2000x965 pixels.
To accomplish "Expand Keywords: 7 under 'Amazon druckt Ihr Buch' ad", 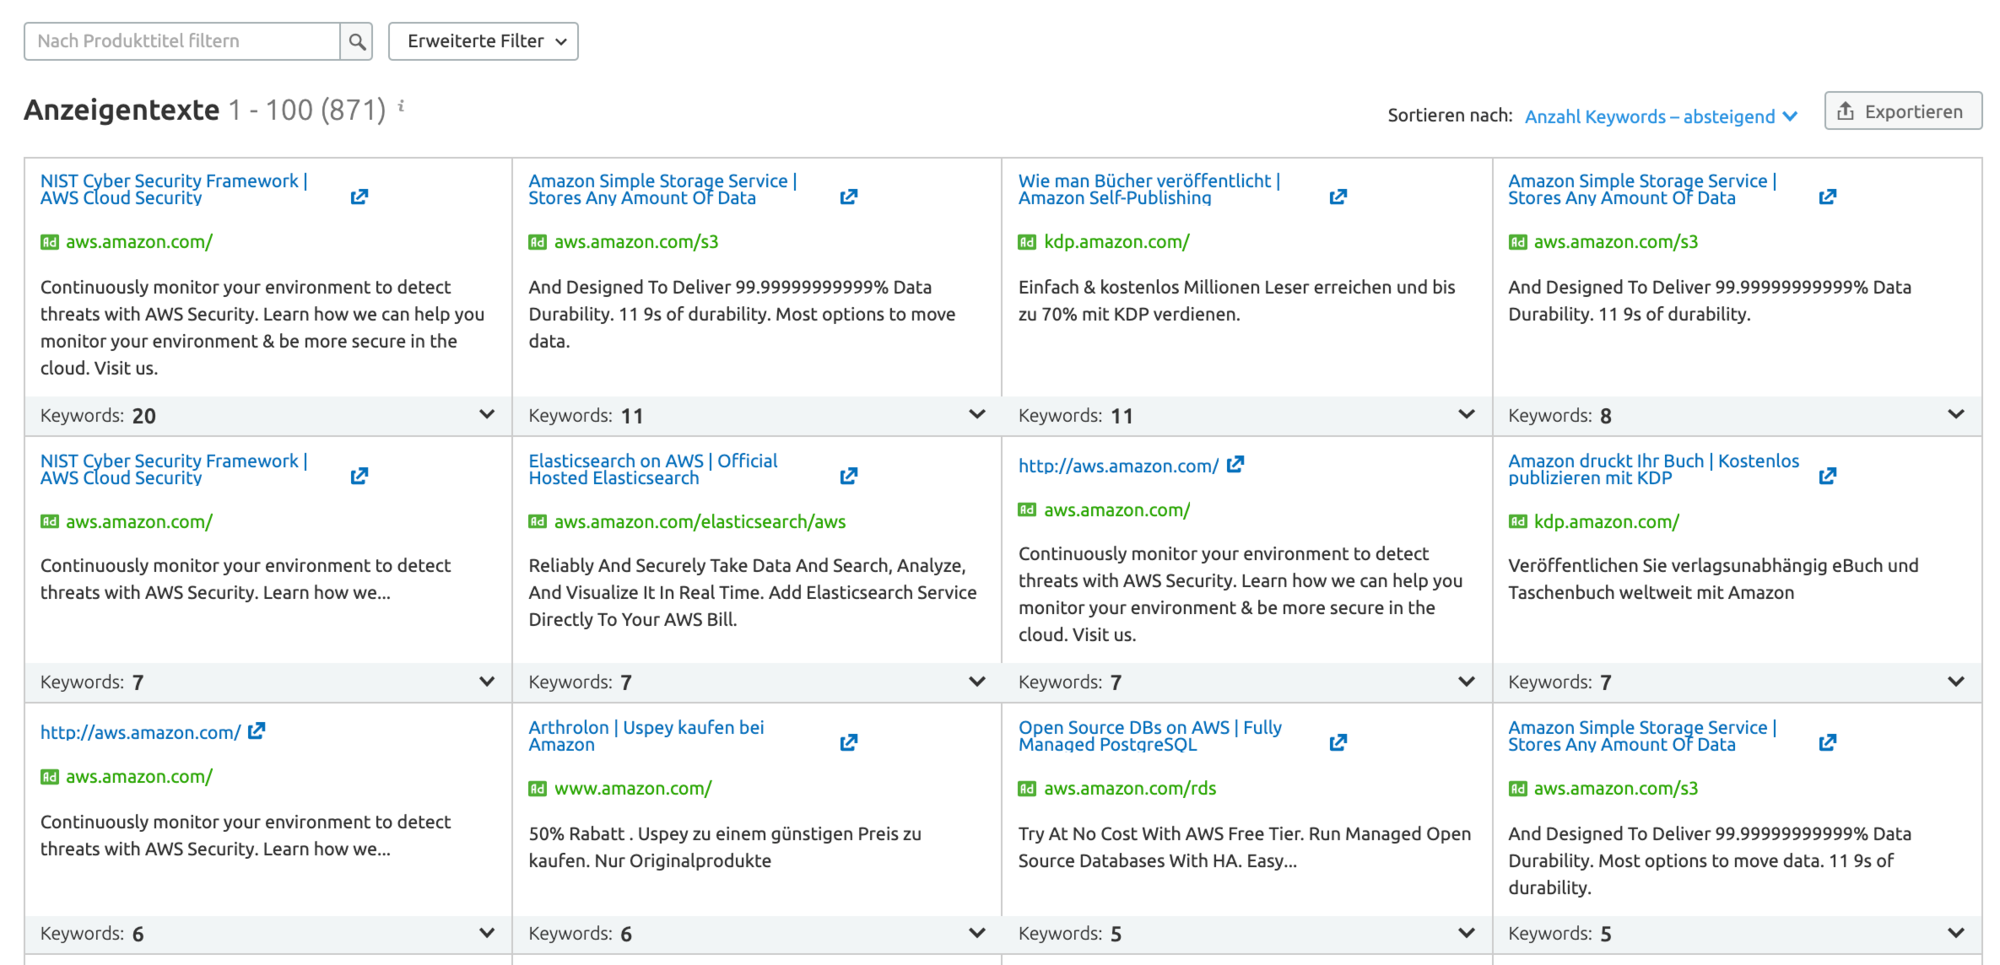I will [1956, 681].
